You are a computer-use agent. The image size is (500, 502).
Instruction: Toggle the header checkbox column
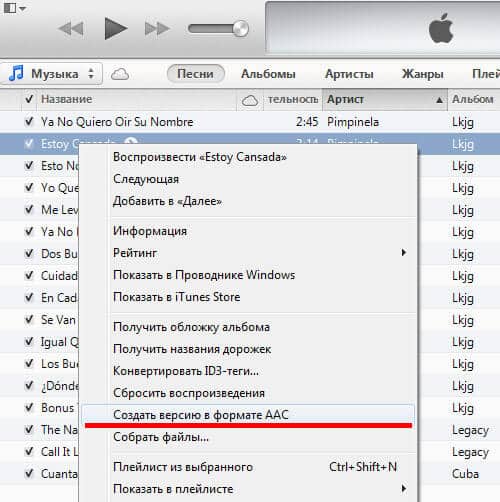(x=29, y=99)
